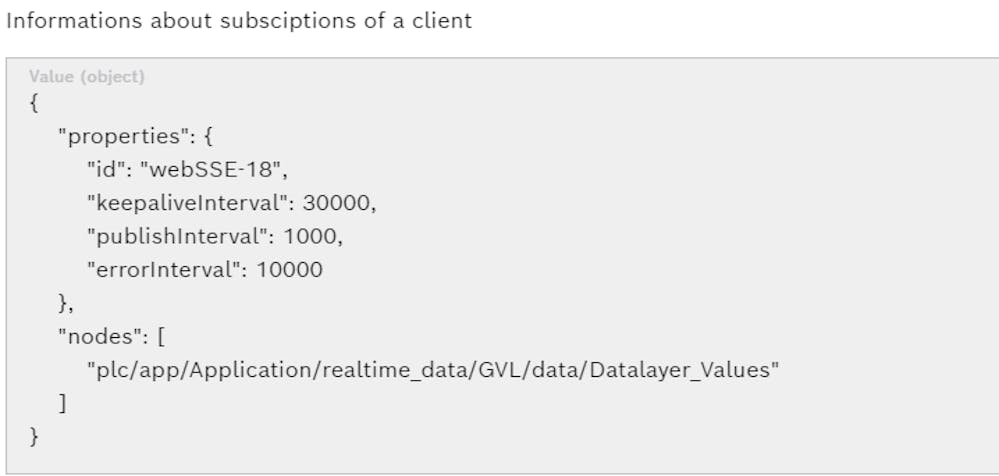999x476 pixels.
Task: Click 'Datalayer_Values' at the end of the node path
Action: tap(680, 371)
